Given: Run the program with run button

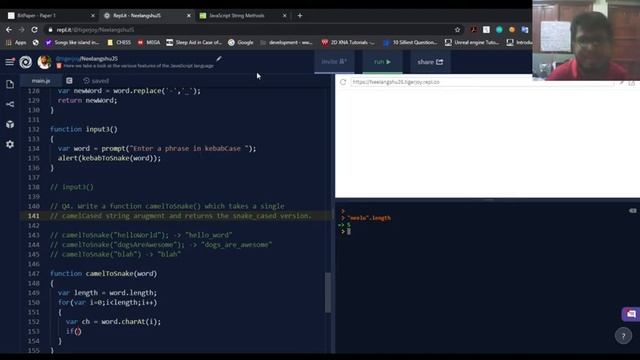Looking at the screenshot, I should point(382,62).
